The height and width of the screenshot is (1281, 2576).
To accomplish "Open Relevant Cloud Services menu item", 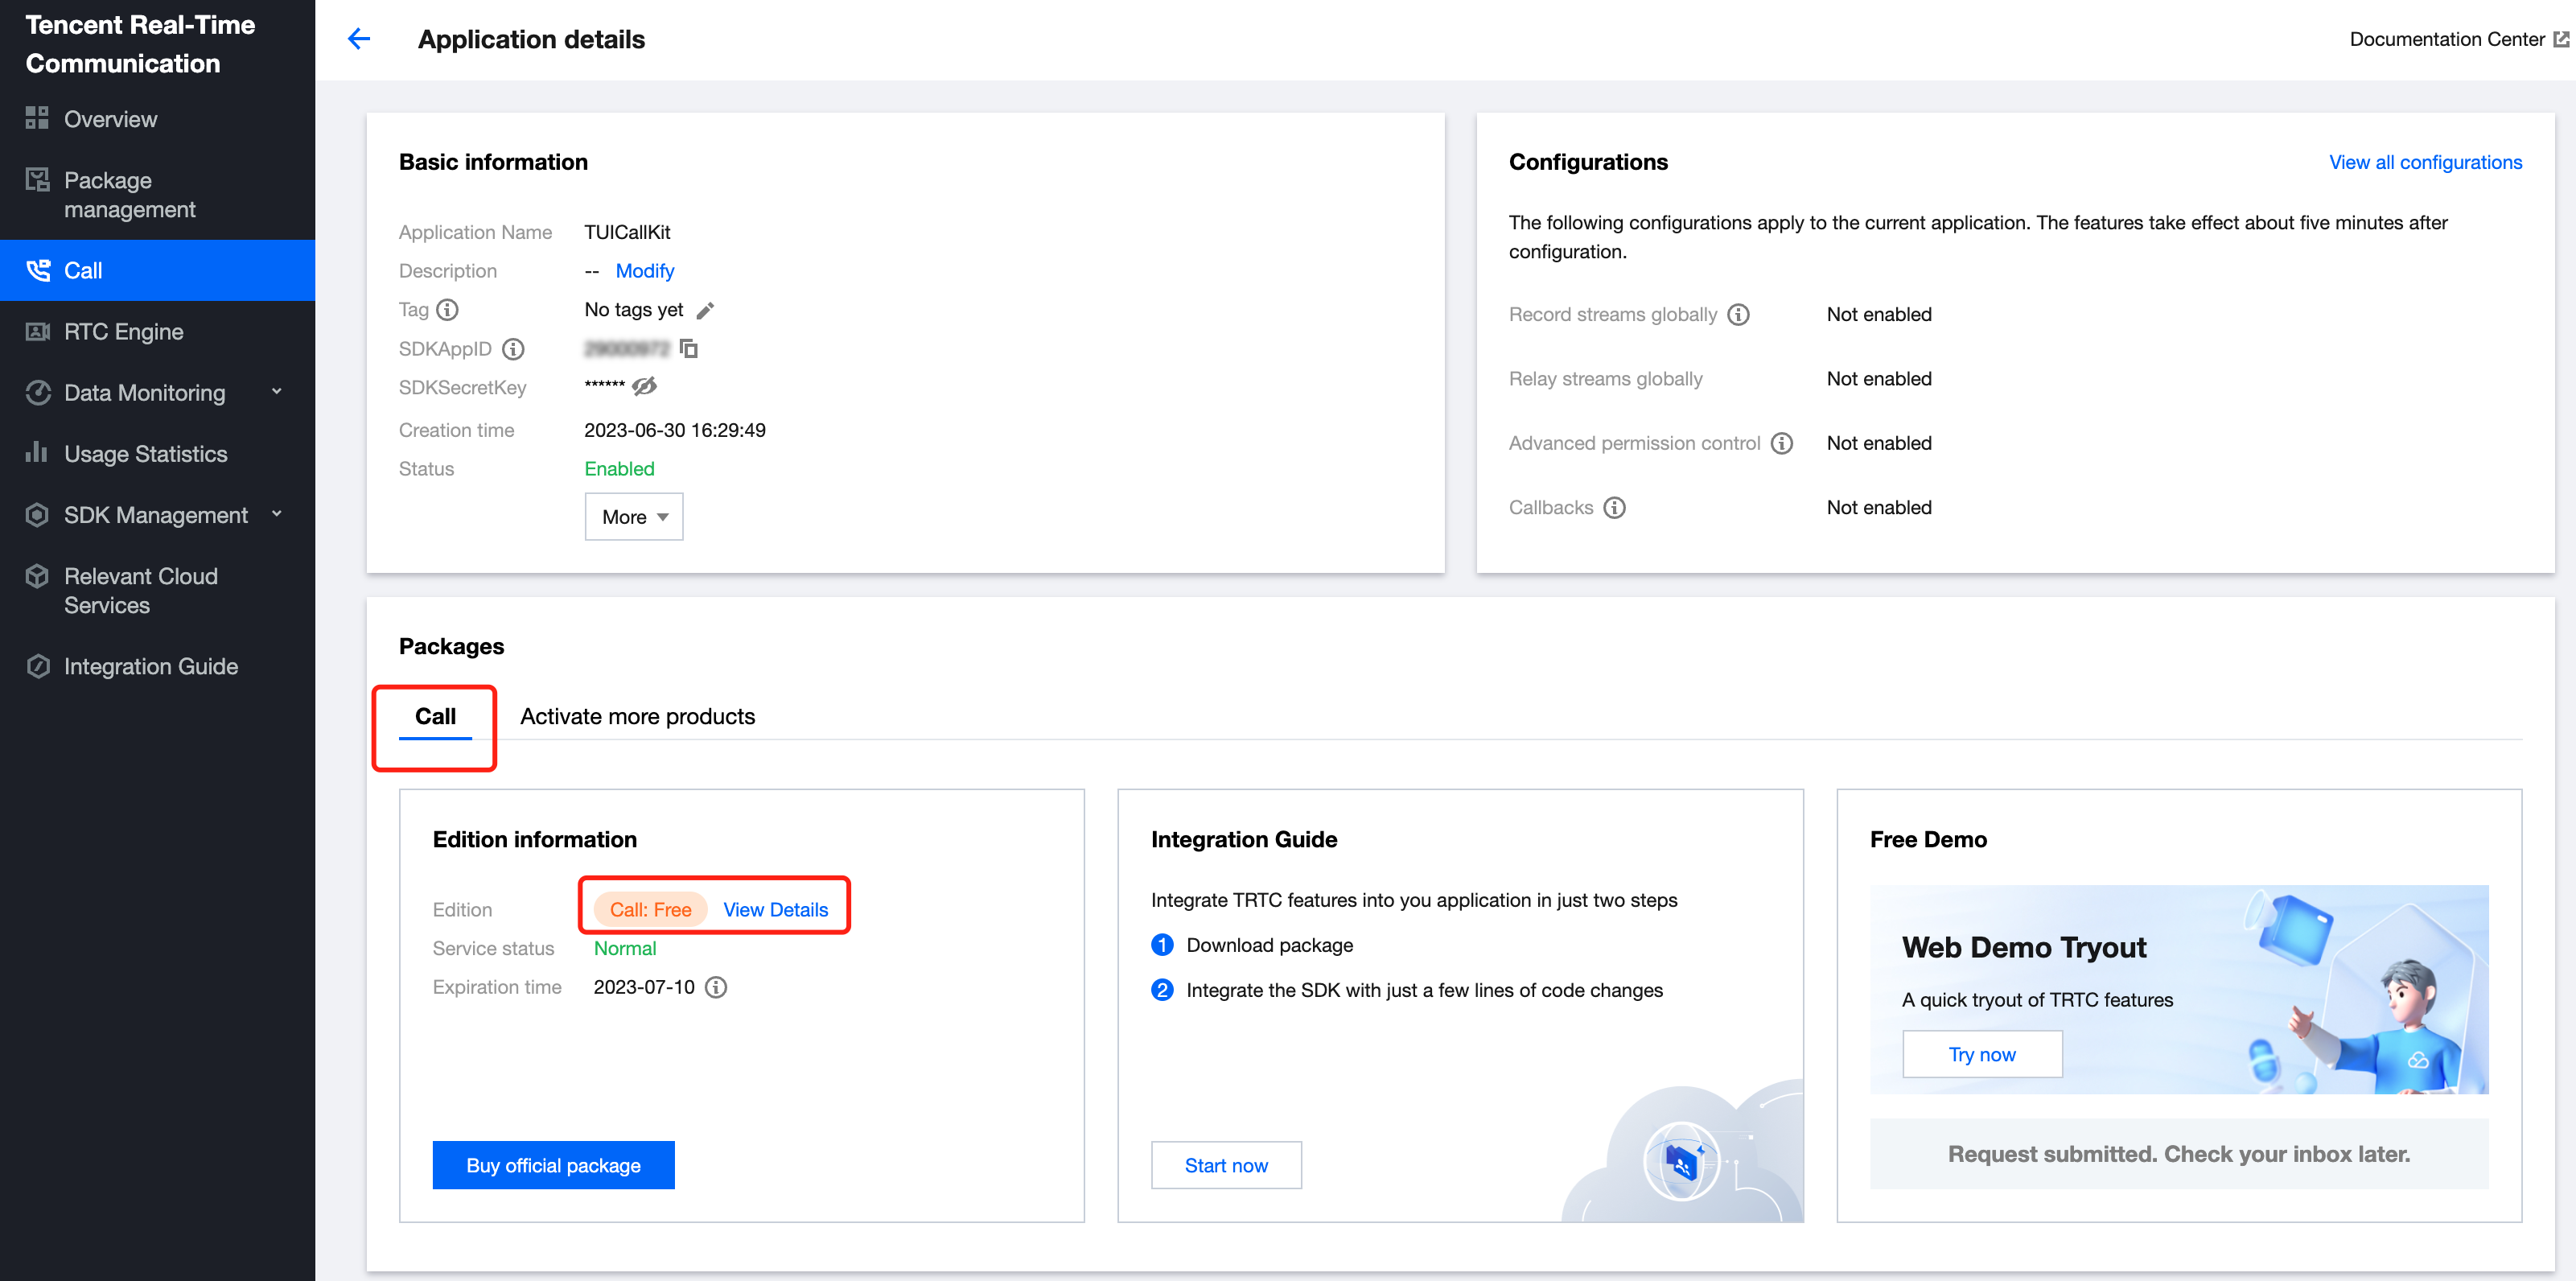I will (157, 591).
